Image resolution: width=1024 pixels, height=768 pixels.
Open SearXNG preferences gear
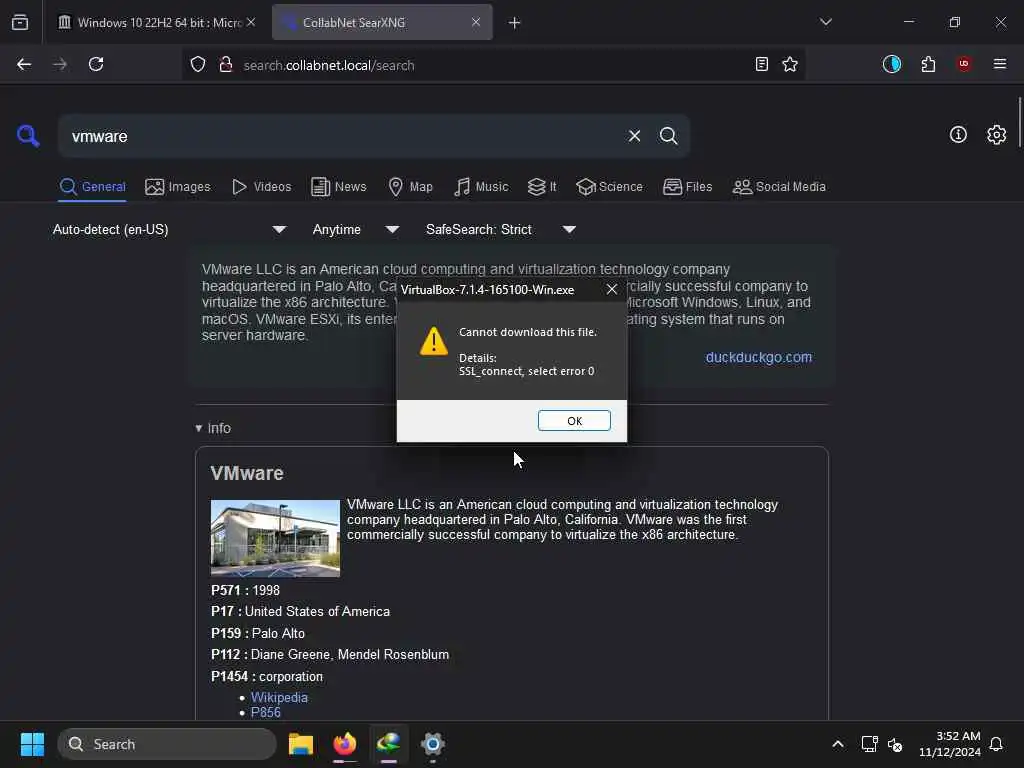(996, 135)
